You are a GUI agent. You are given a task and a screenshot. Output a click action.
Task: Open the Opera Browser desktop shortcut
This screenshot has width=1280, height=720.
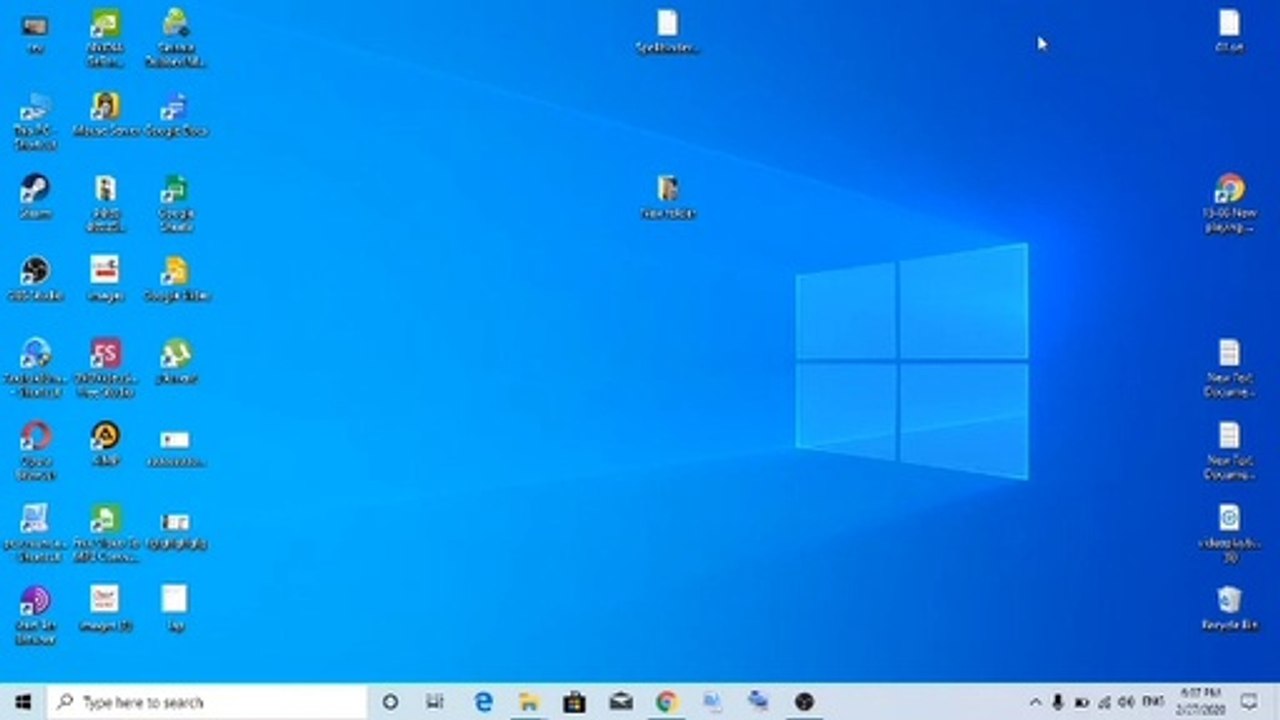(x=35, y=450)
